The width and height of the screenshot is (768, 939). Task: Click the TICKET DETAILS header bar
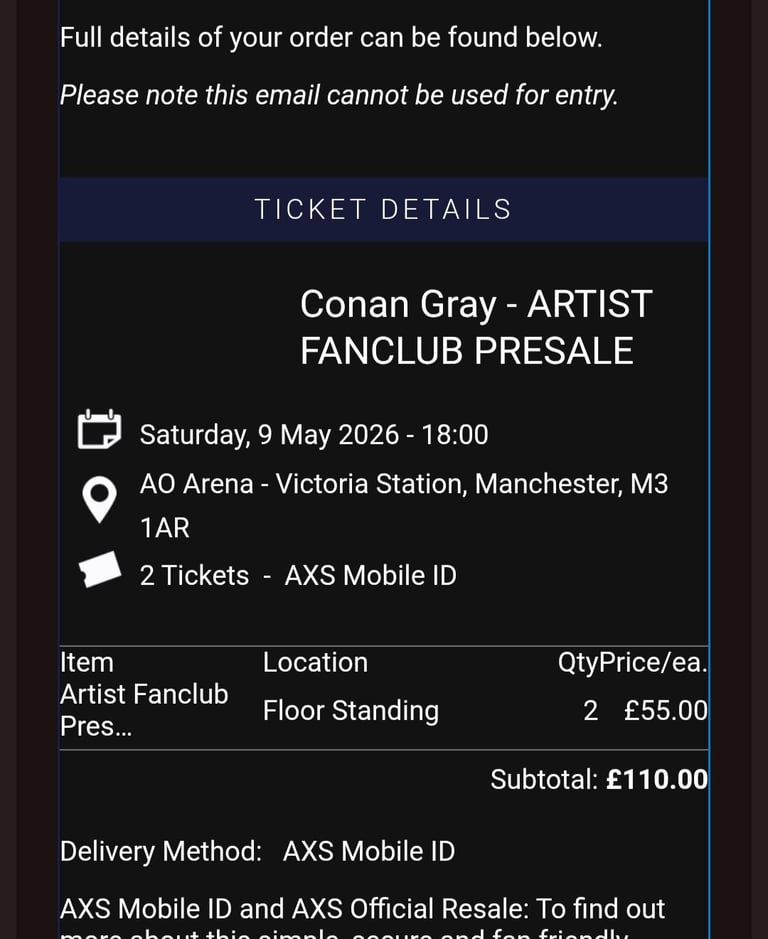[x=383, y=210]
